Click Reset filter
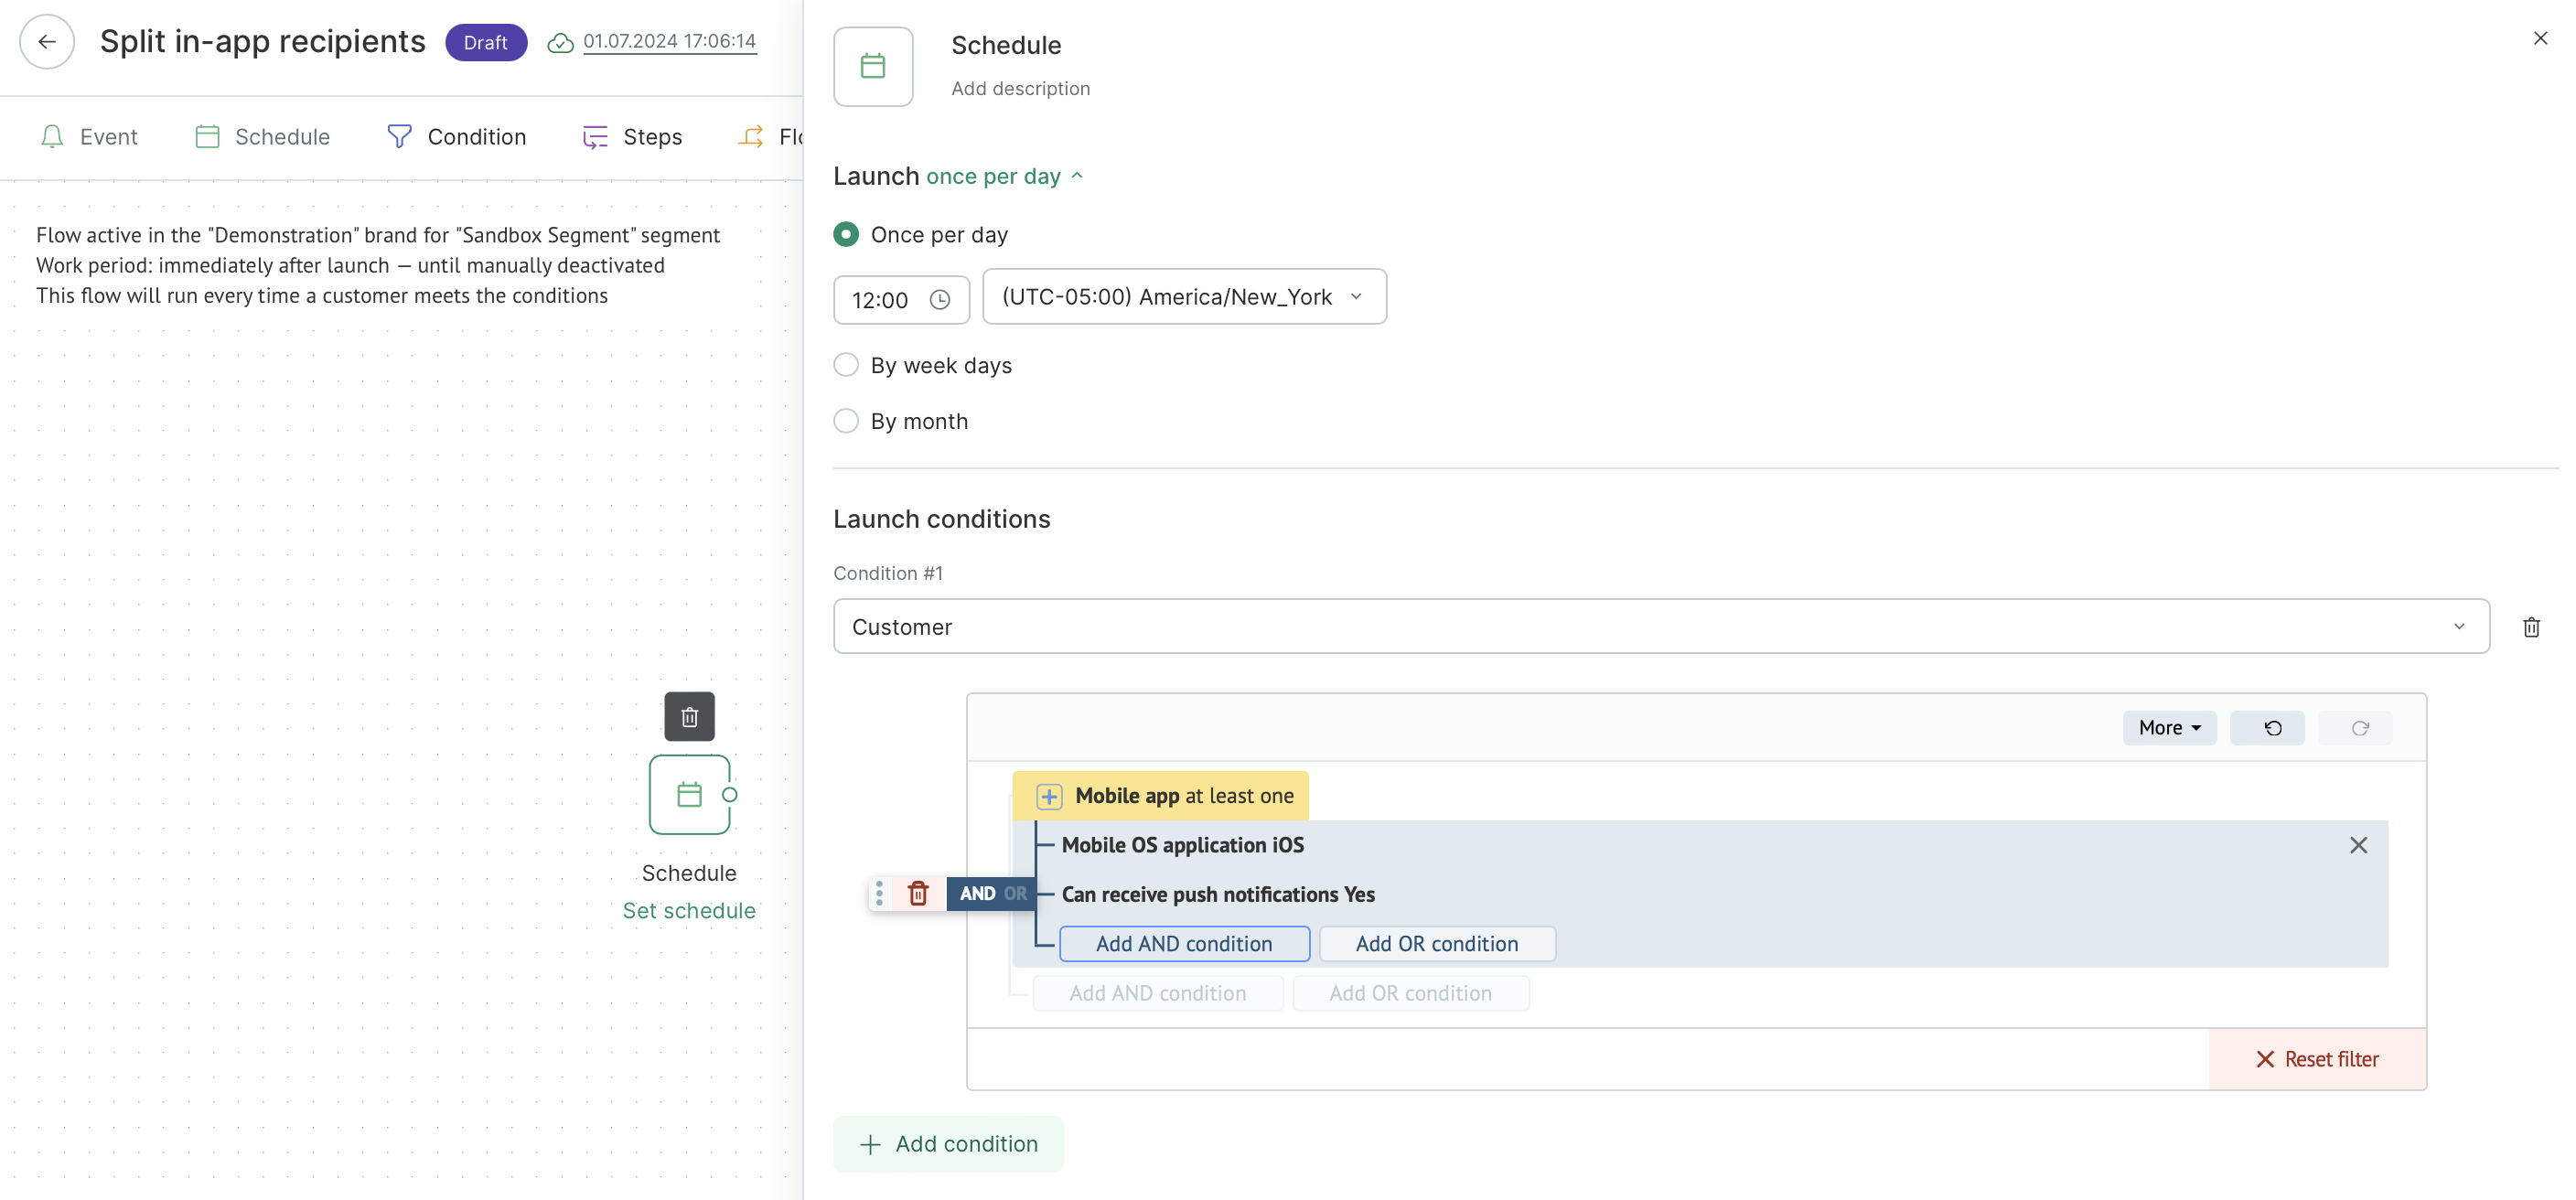 coord(2318,1059)
